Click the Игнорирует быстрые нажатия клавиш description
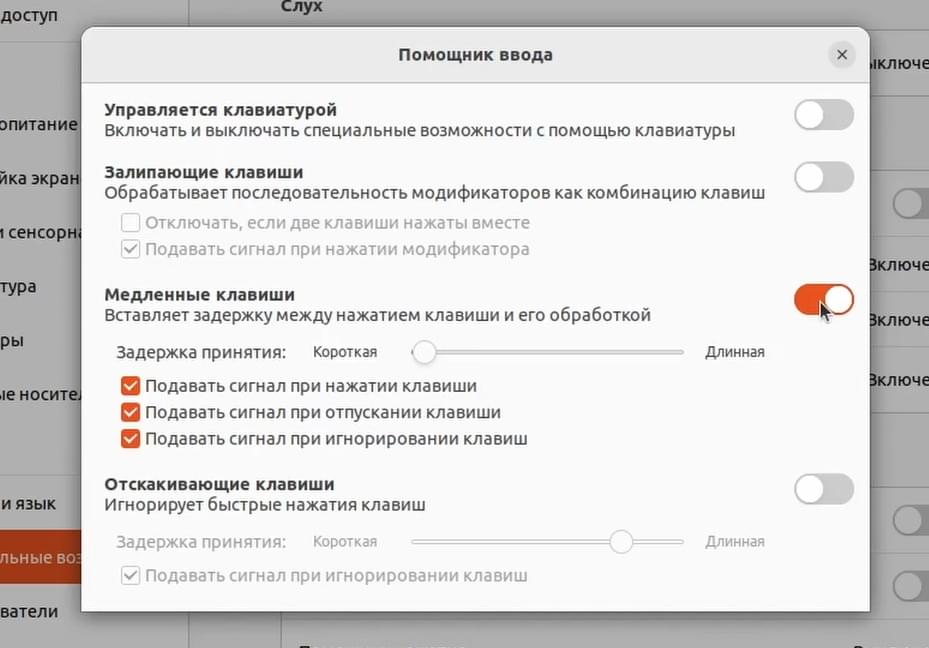This screenshot has height=648, width=929. point(265,505)
